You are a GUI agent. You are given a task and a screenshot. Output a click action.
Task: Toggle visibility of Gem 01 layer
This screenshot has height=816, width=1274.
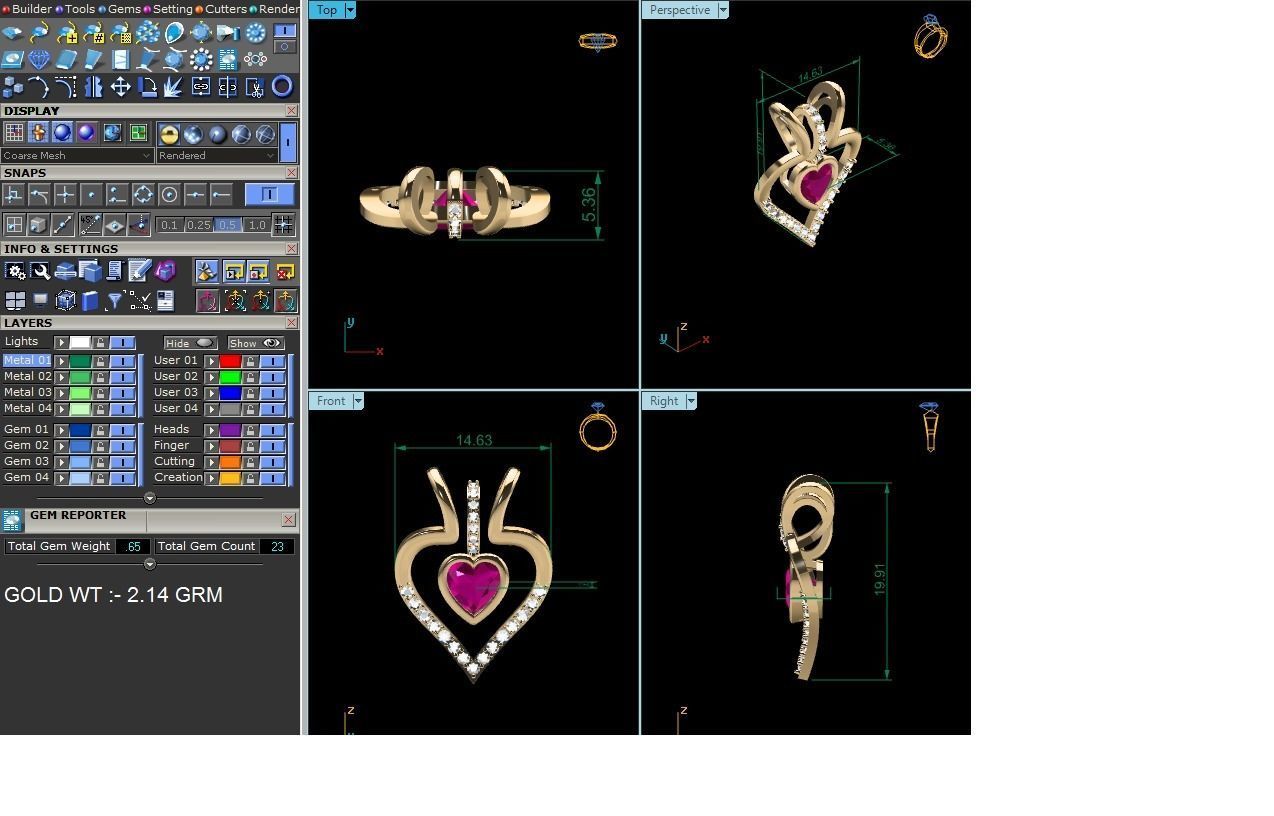(x=122, y=430)
